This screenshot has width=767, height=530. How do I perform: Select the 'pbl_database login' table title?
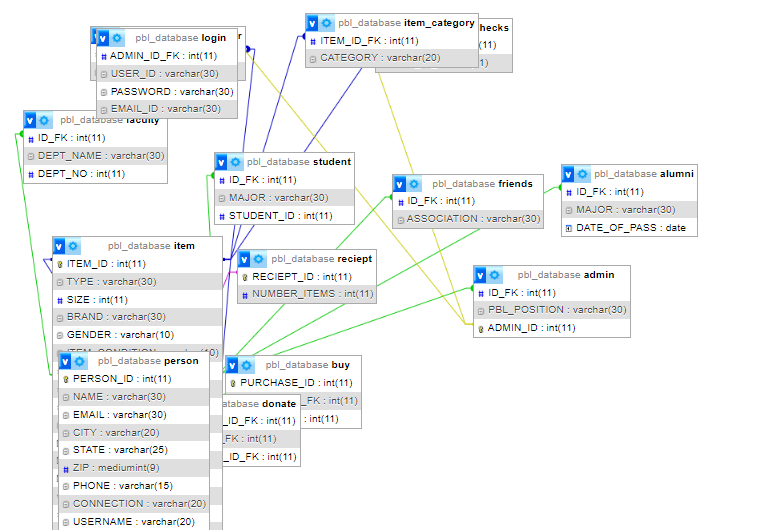180,38
